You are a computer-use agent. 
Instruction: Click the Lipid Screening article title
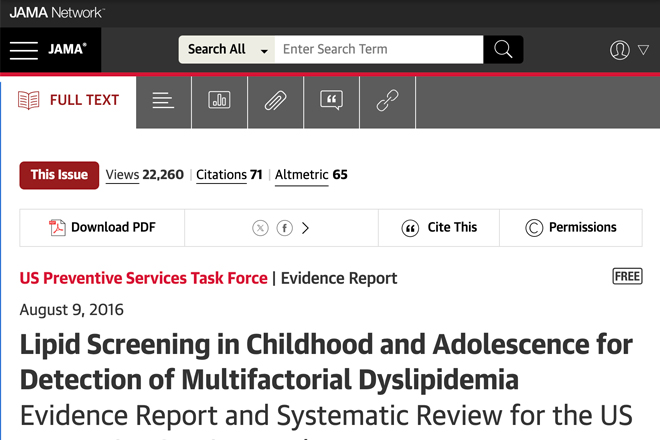pos(326,362)
